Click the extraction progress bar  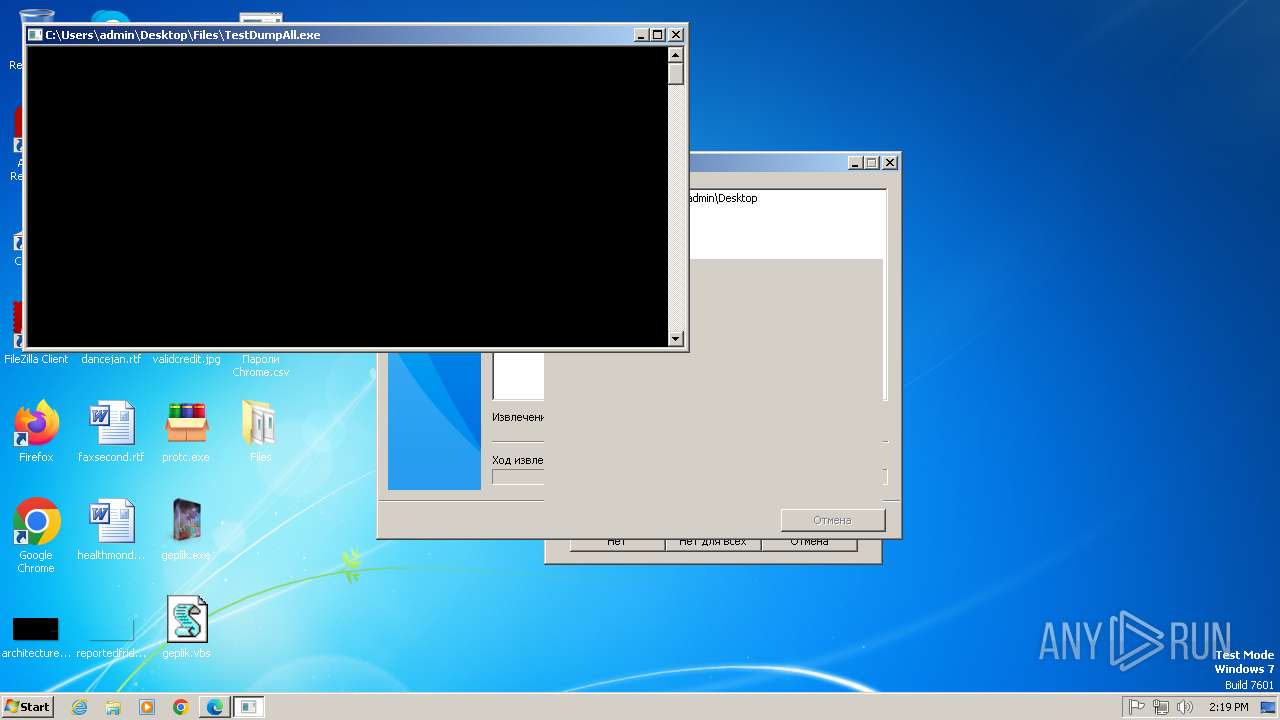(x=689, y=477)
